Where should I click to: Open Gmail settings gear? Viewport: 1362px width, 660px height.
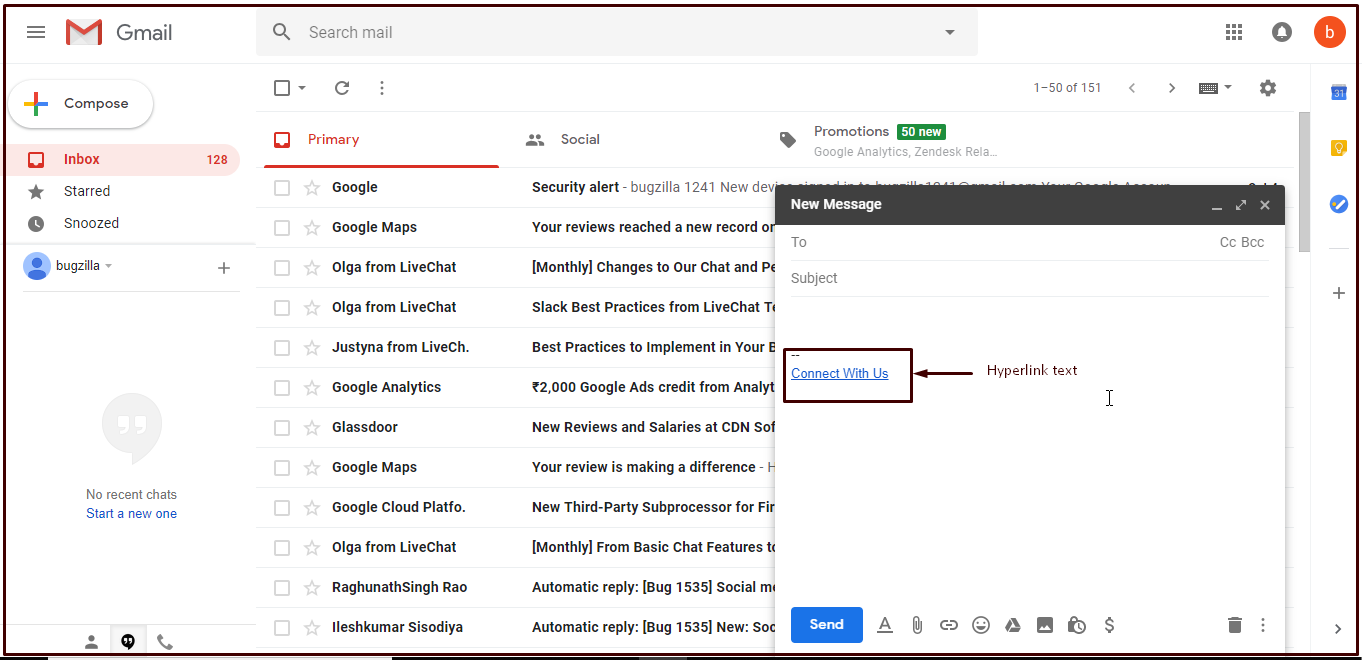(x=1267, y=88)
